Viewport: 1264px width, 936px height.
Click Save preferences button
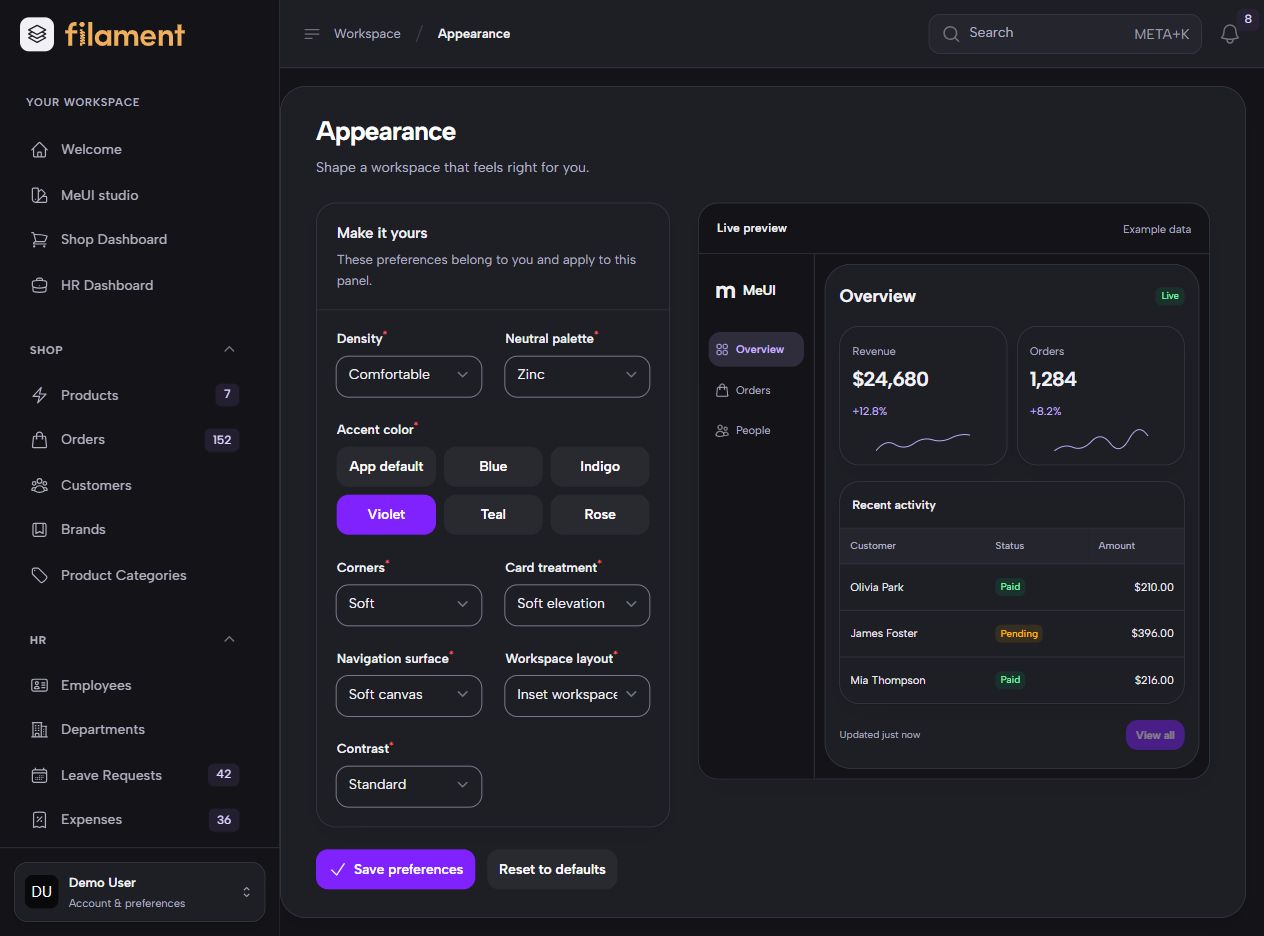tap(395, 869)
